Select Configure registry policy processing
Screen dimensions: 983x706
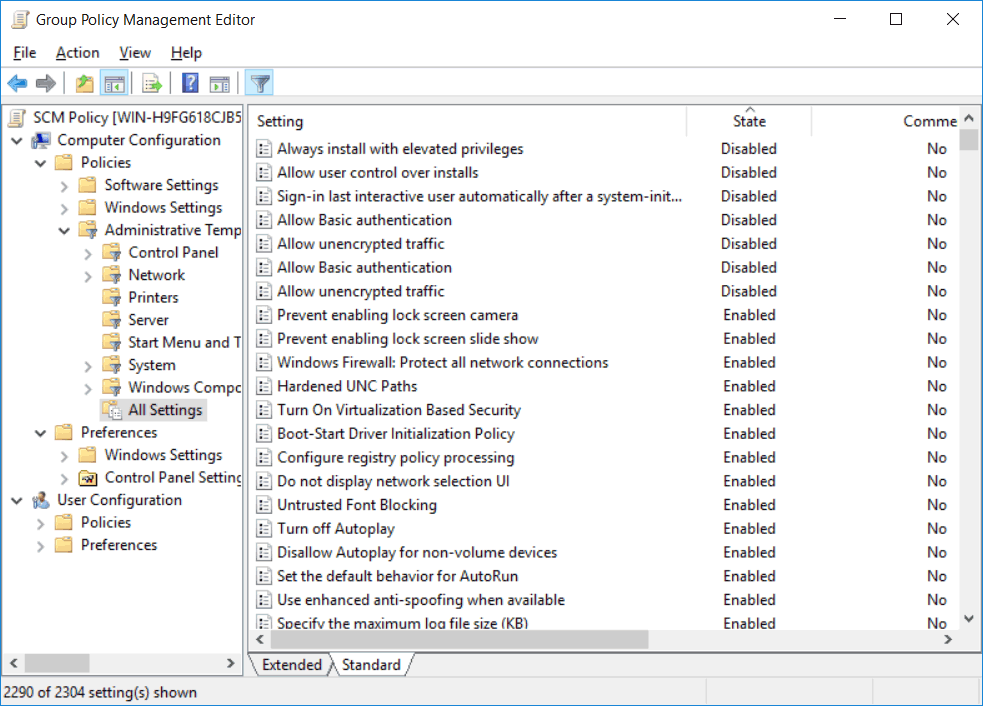pos(396,458)
